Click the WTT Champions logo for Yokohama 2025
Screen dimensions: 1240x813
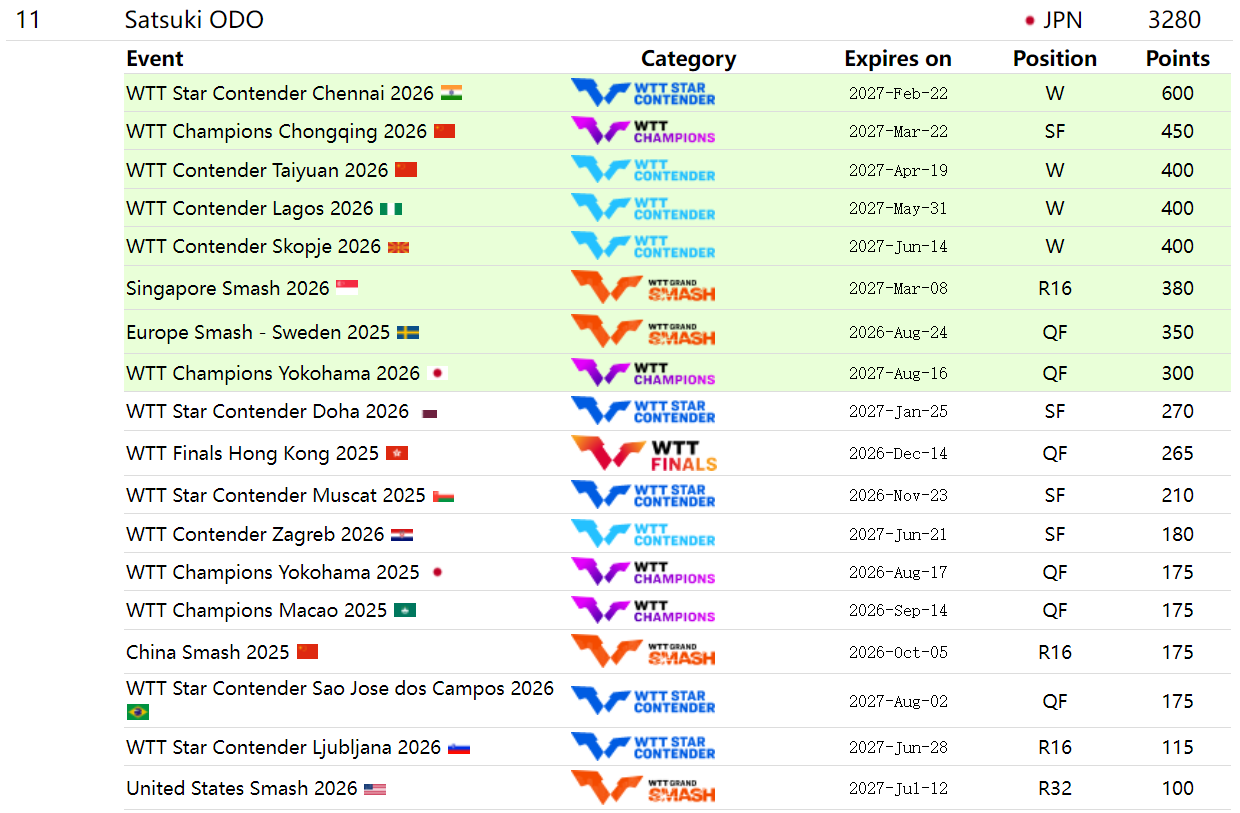[x=643, y=572]
